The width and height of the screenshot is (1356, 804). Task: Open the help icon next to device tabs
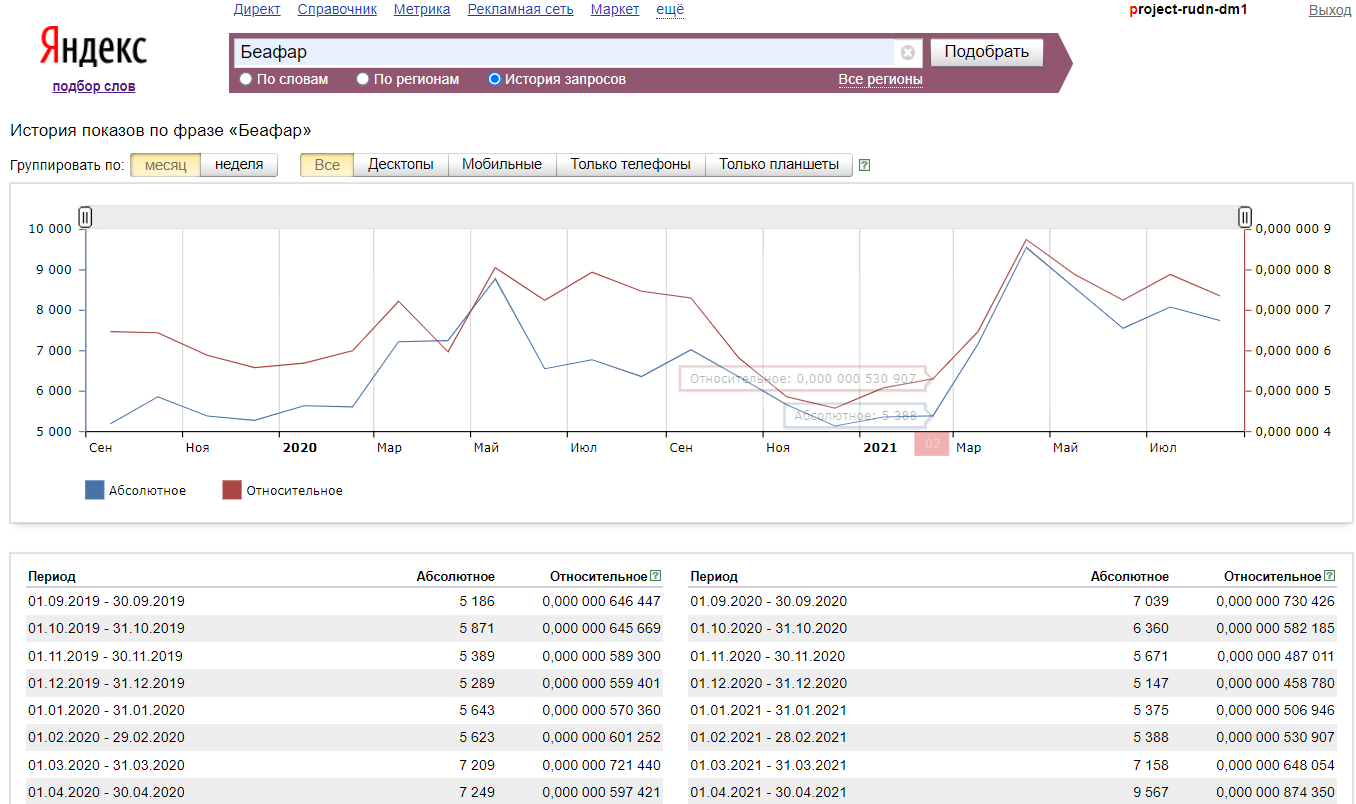pyautogui.click(x=864, y=165)
